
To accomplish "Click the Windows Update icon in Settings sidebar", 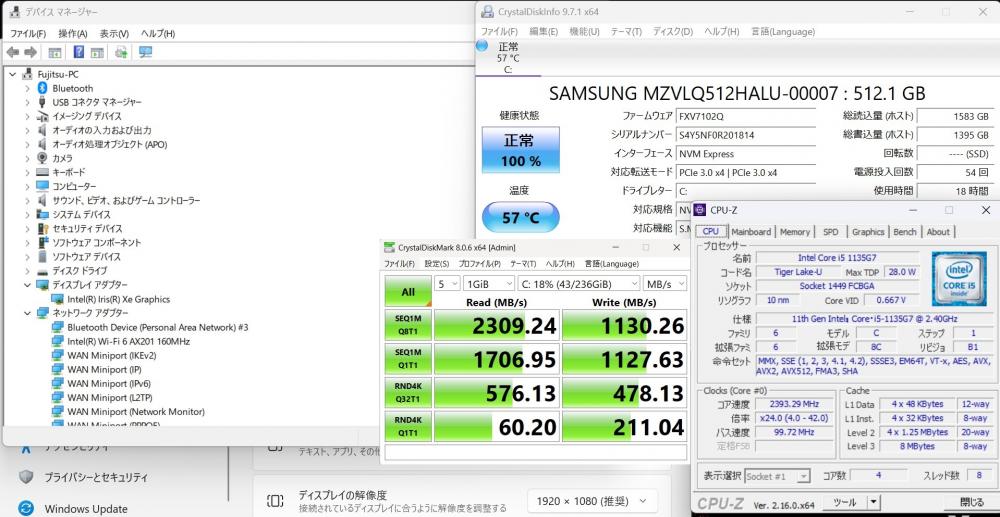I will pos(26,508).
